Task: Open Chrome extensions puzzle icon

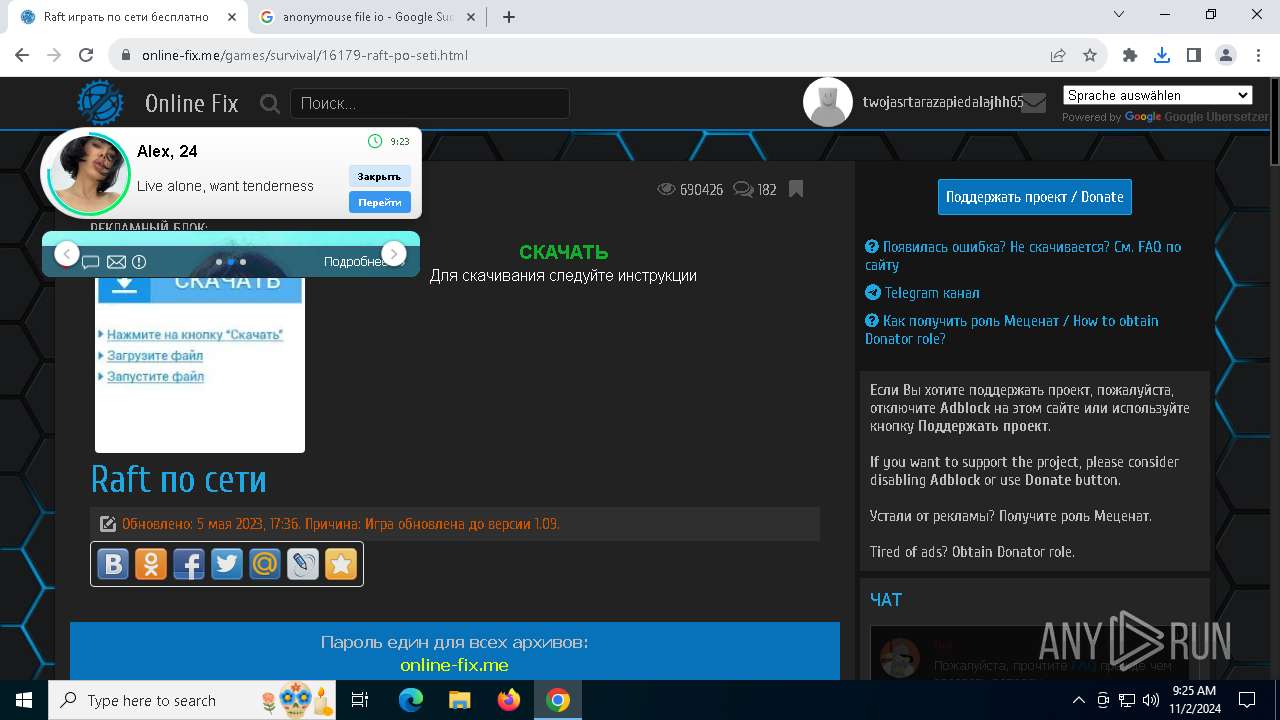Action: pyautogui.click(x=1130, y=55)
